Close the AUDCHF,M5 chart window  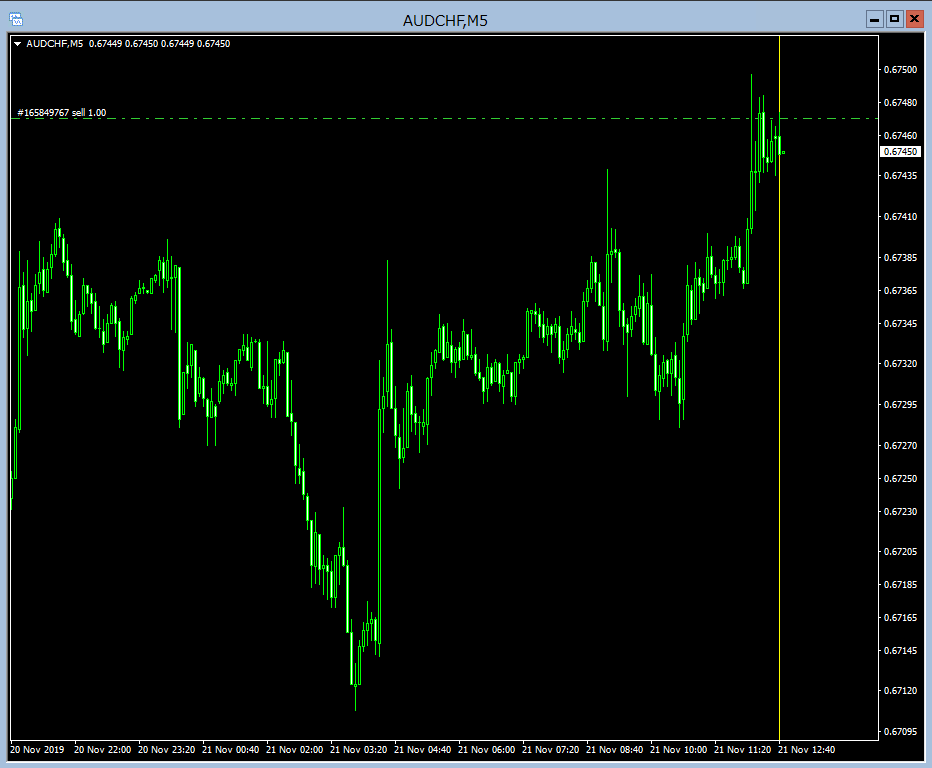[x=914, y=20]
